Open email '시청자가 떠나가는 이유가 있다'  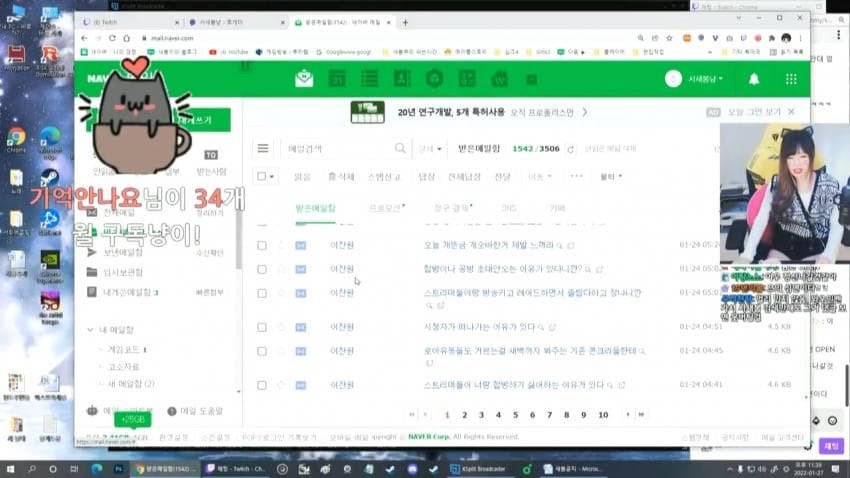(479, 327)
